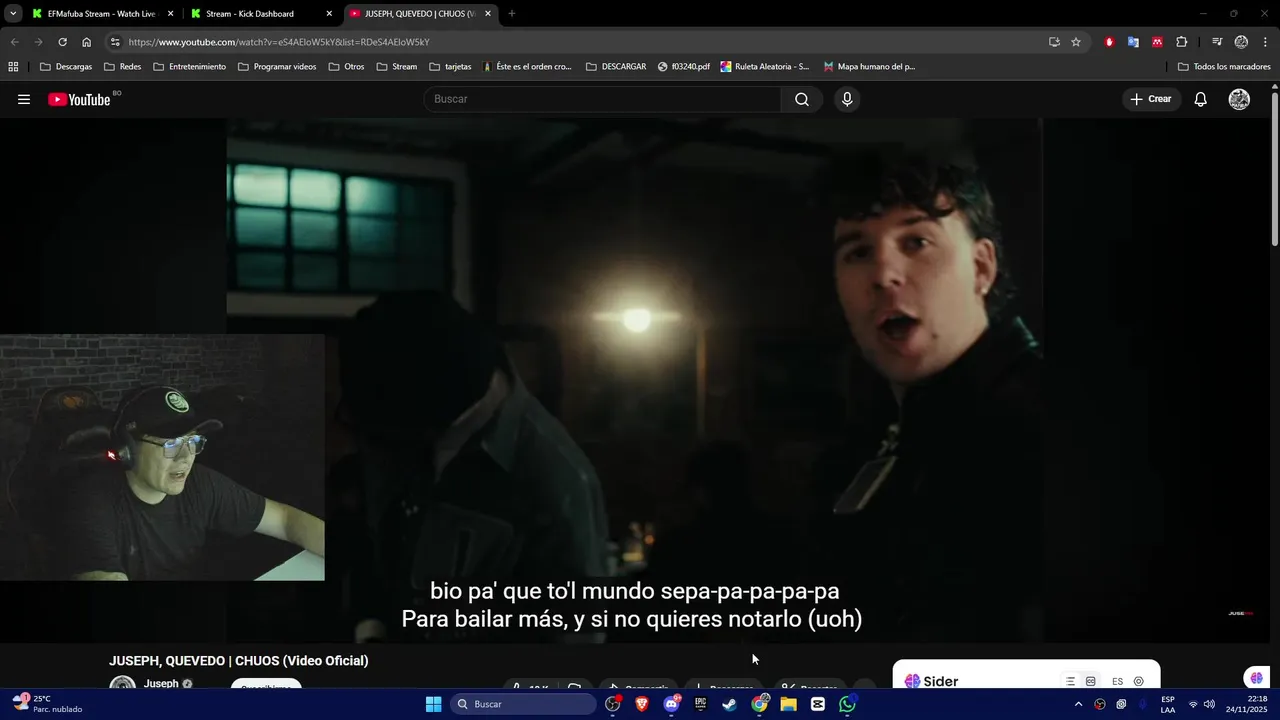Open the red record extension icon
The width and height of the screenshot is (1280, 720).
pos(1109,42)
